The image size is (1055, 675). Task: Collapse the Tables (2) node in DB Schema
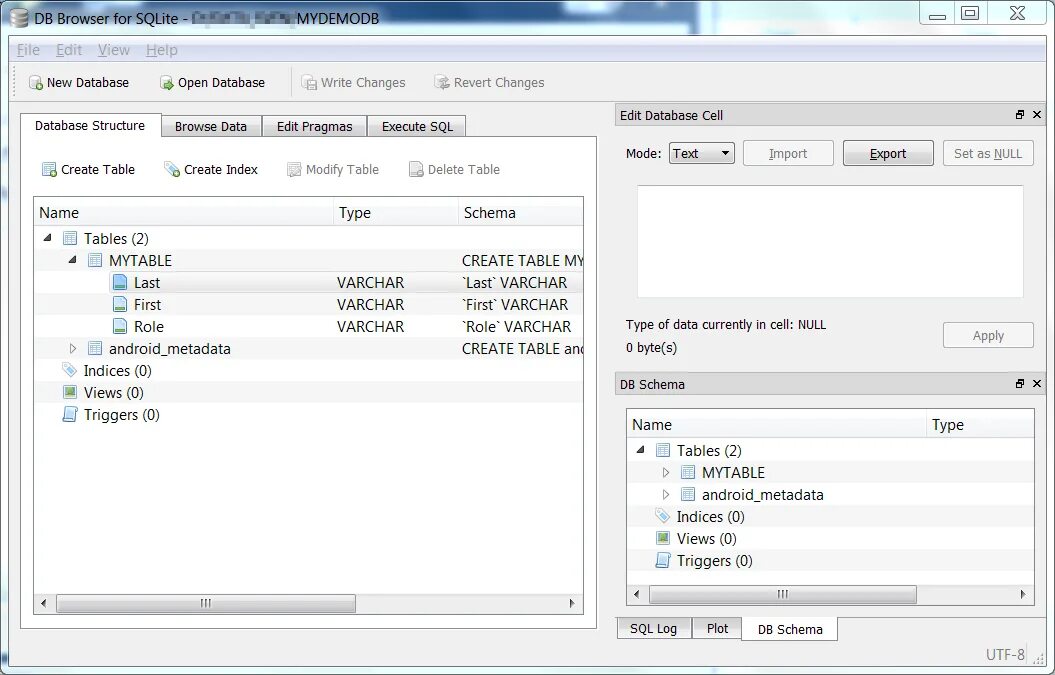[x=641, y=450]
